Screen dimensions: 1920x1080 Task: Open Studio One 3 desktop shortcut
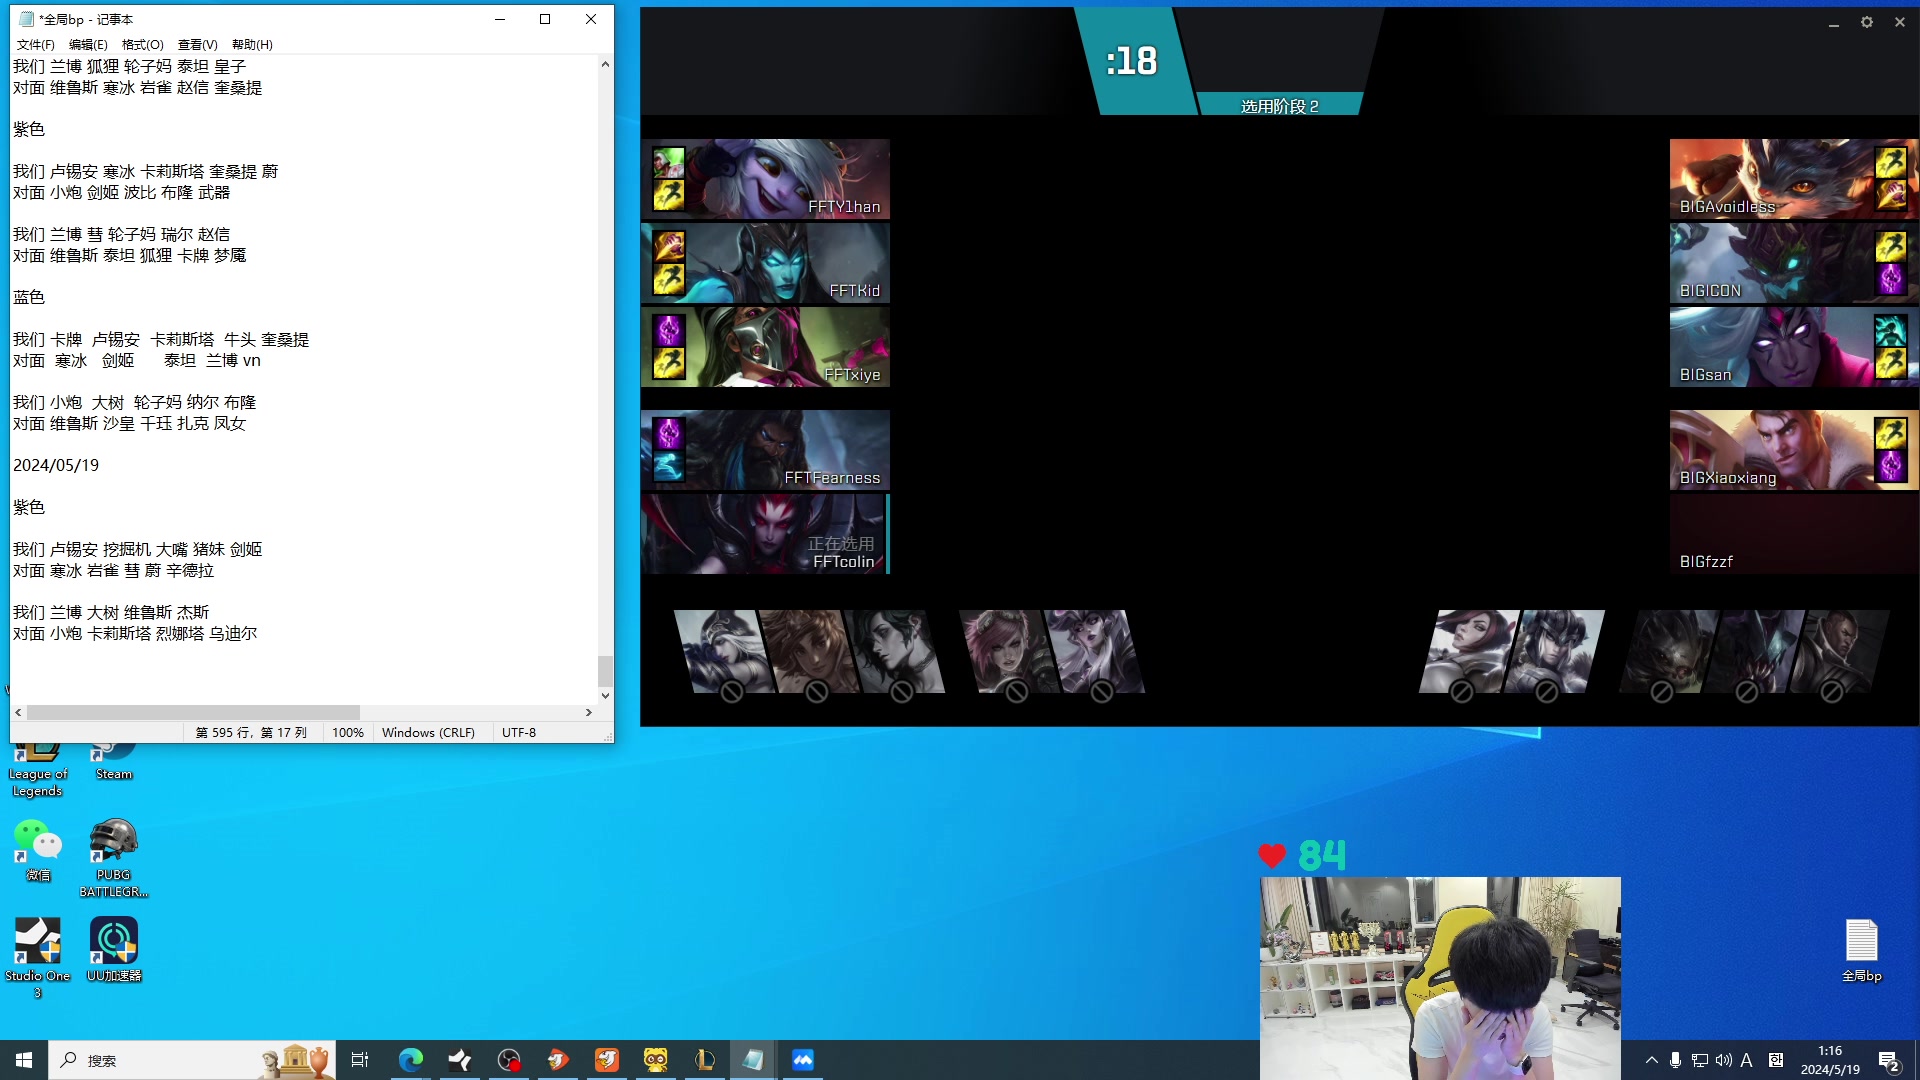pos(37,958)
